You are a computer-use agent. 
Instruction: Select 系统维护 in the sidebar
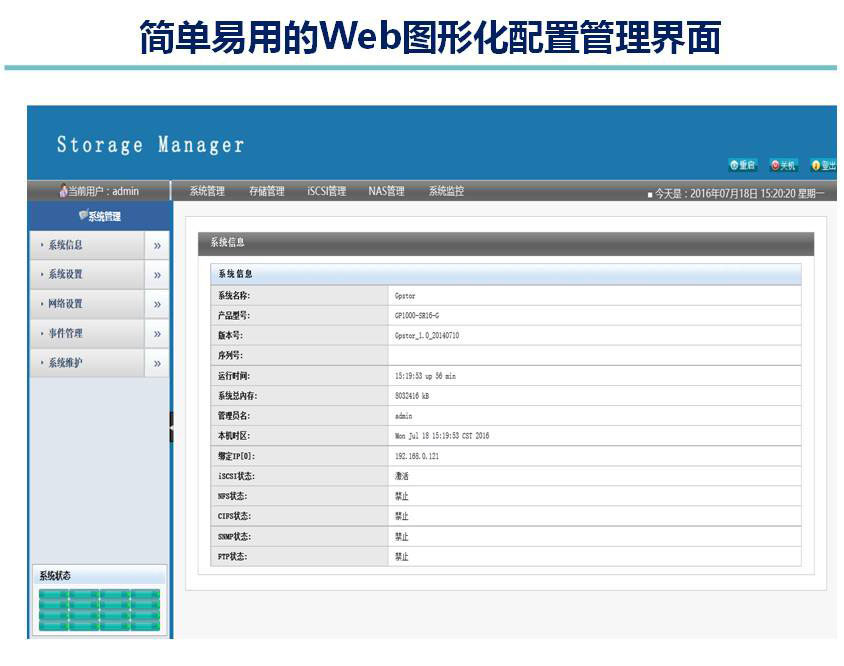click(x=66, y=363)
